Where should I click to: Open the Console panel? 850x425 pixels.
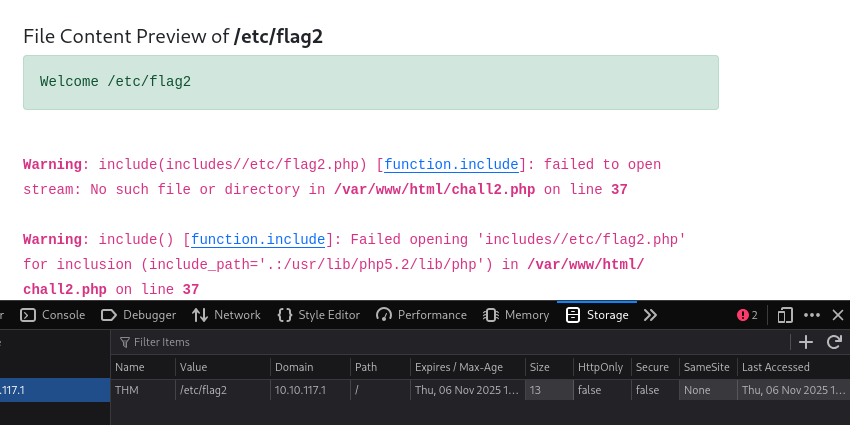53,315
